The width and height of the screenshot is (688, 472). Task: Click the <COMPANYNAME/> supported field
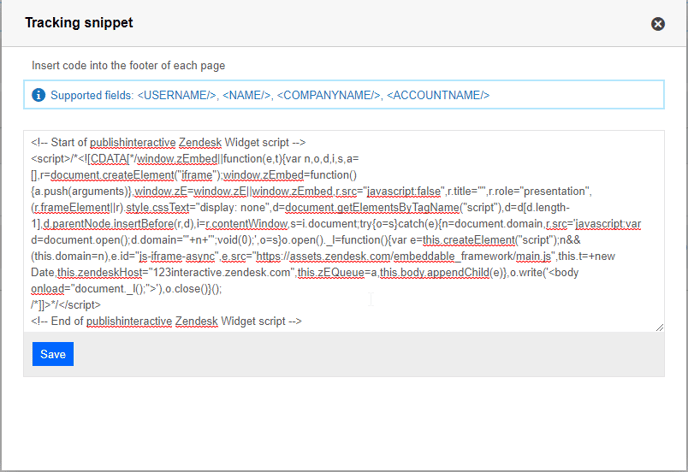click(328, 95)
